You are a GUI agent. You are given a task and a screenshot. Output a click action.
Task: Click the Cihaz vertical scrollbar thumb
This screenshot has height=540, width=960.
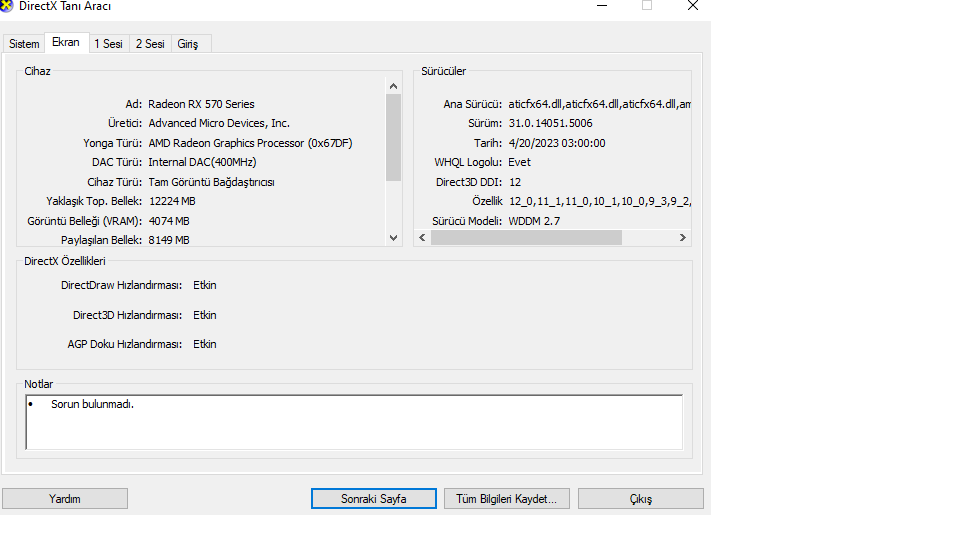394,137
